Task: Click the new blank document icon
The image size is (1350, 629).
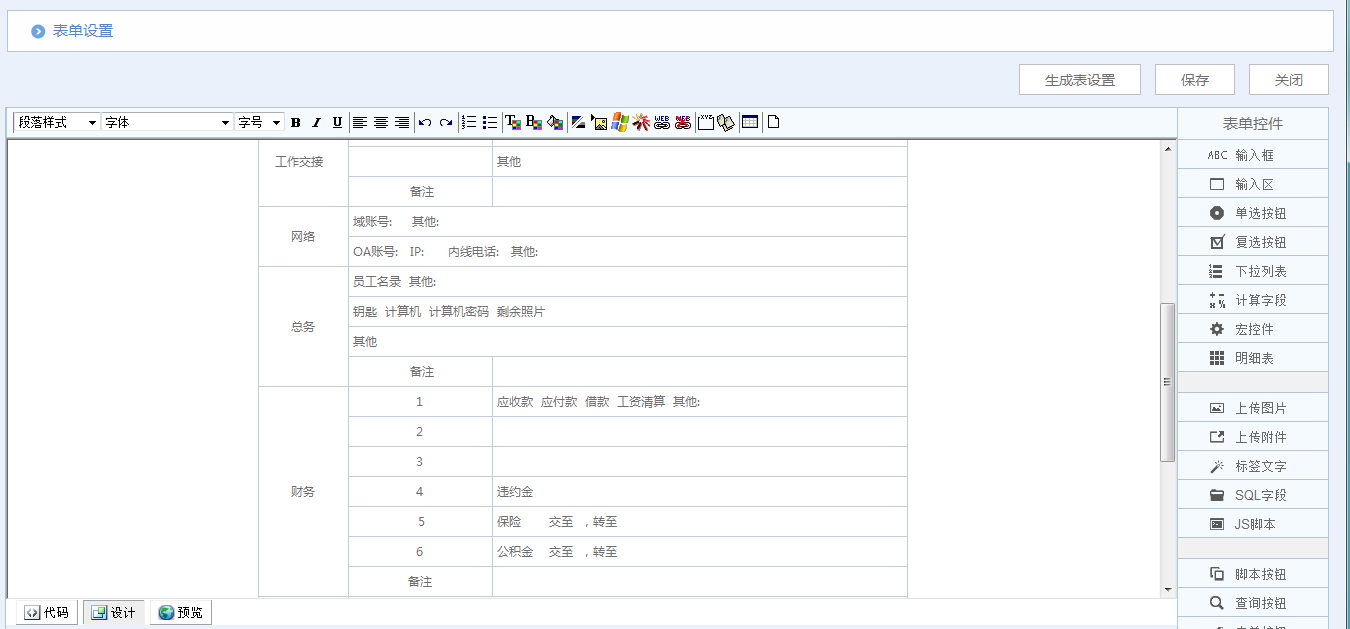Action: click(773, 122)
